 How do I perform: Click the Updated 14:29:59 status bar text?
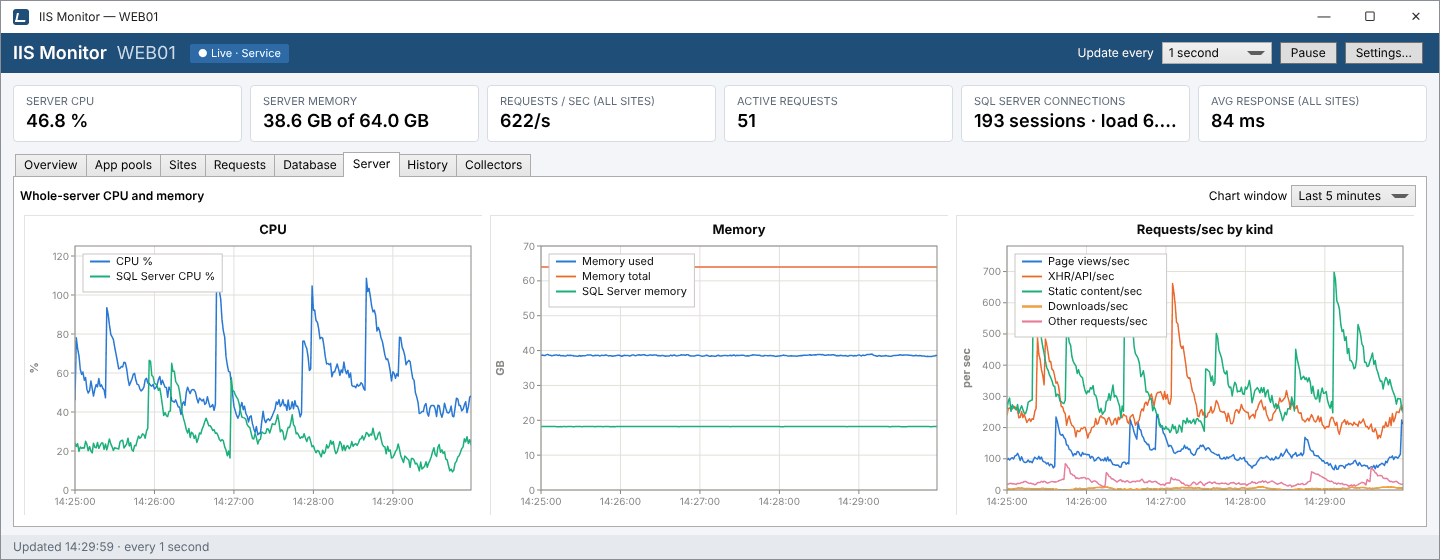[111, 547]
